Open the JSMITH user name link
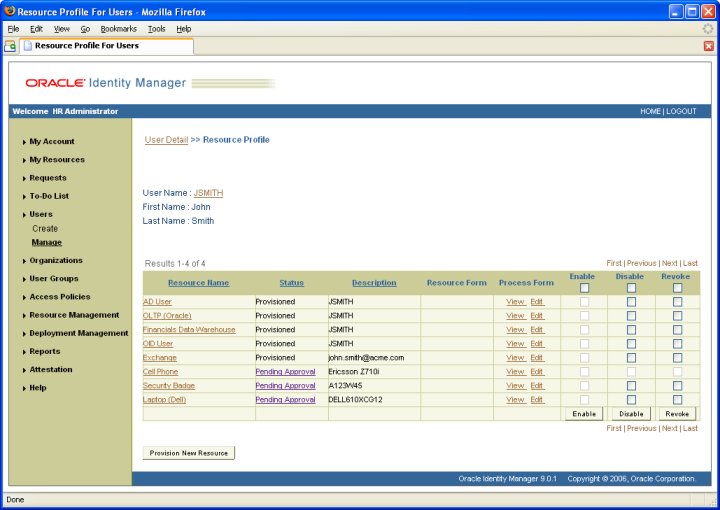 (x=208, y=193)
